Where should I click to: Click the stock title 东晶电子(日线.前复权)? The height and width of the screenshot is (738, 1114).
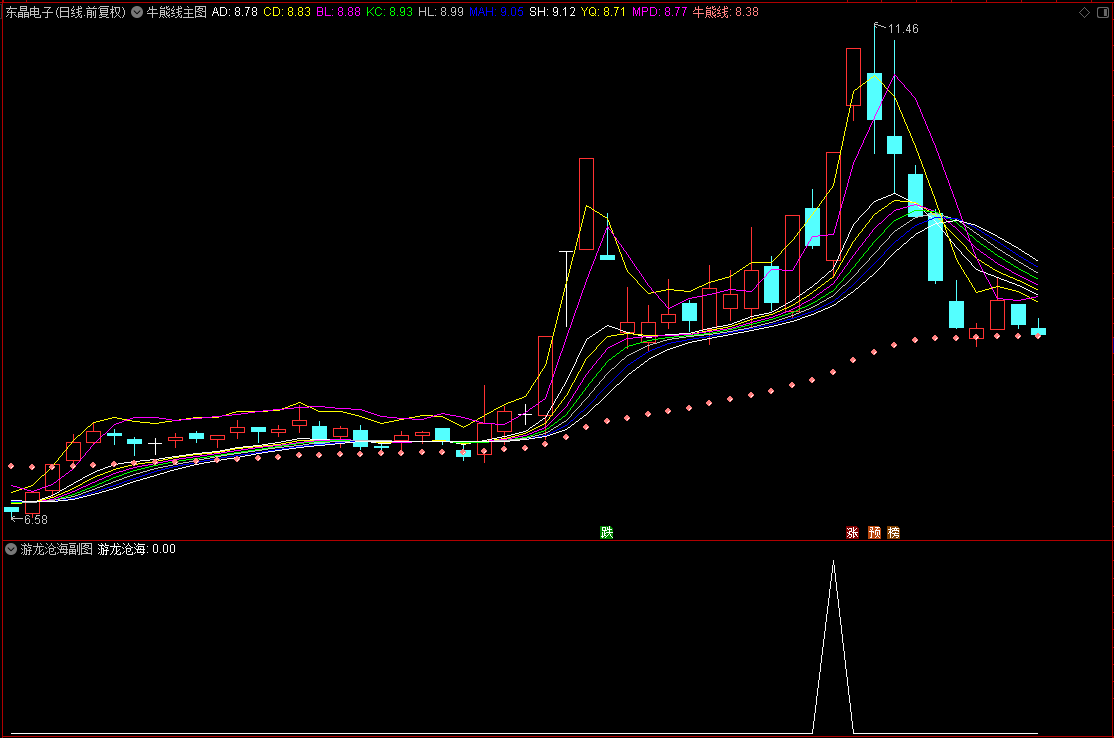pos(66,12)
